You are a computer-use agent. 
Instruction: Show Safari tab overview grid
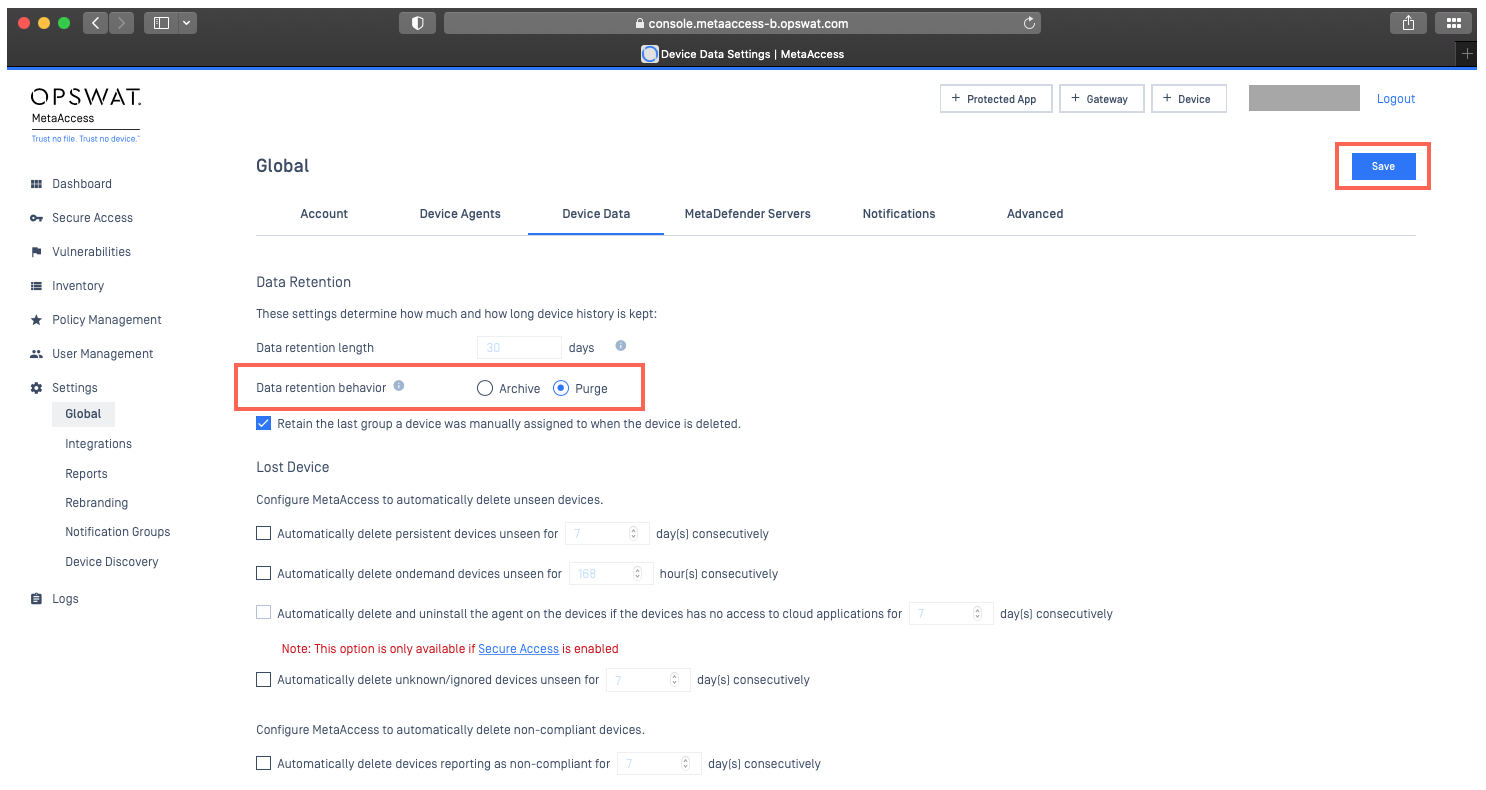coord(1455,23)
